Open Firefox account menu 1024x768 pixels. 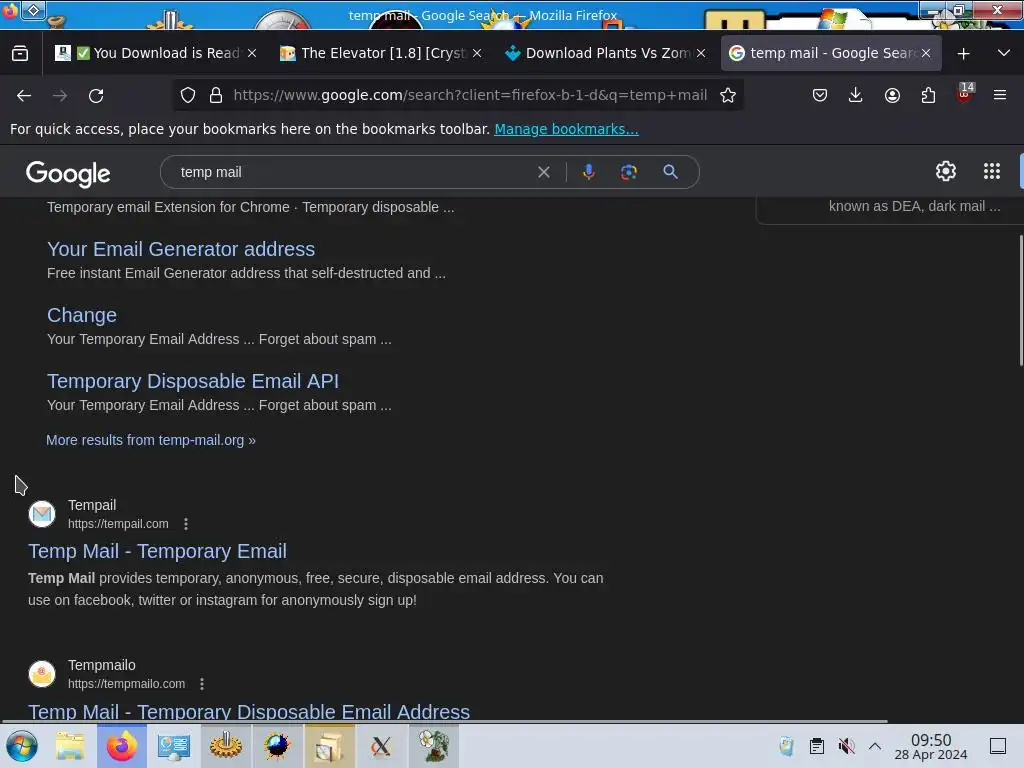pos(892,95)
